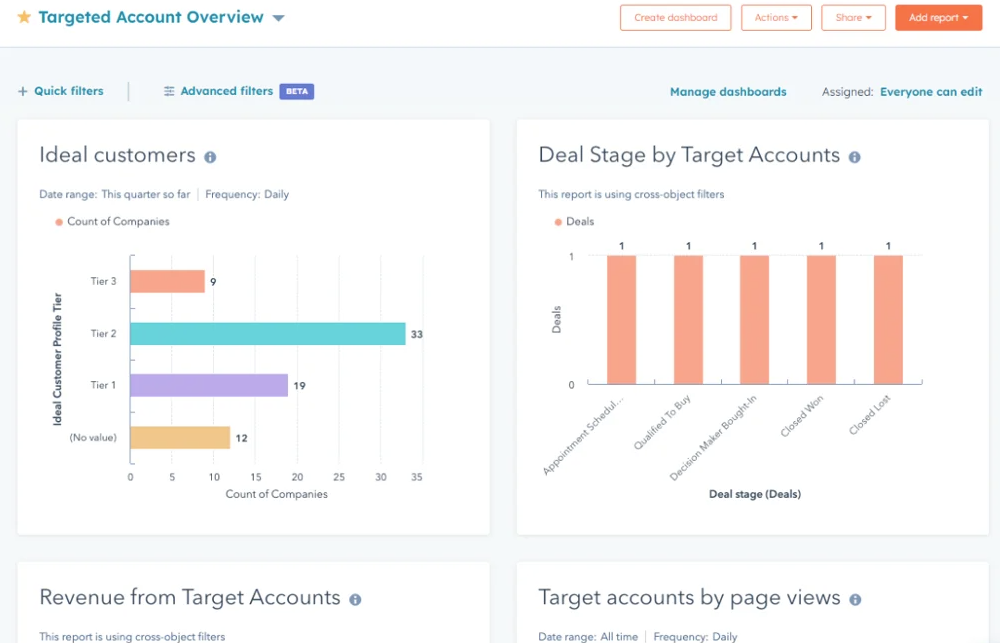Screen dimensions: 1000x643
Task: Click info icon next to Revenue from Target Accounts
Action: (355, 599)
